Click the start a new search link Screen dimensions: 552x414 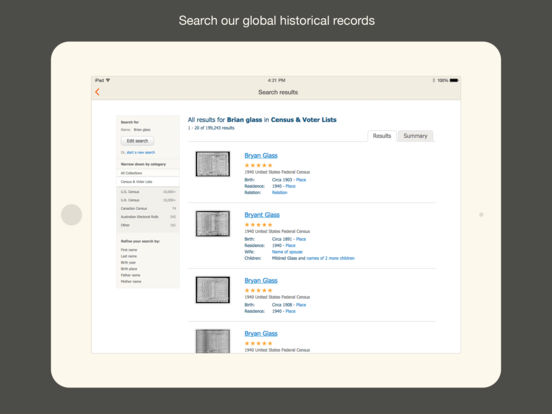(141, 152)
